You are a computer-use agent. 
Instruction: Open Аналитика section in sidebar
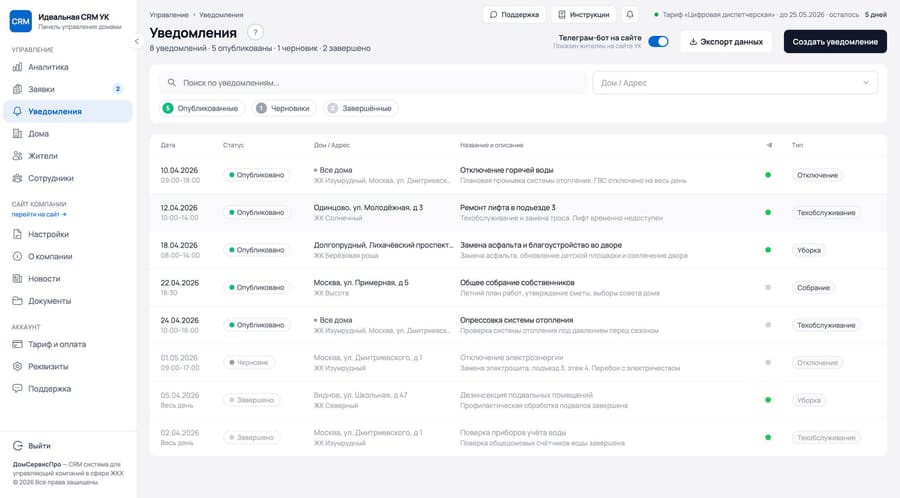(68, 67)
